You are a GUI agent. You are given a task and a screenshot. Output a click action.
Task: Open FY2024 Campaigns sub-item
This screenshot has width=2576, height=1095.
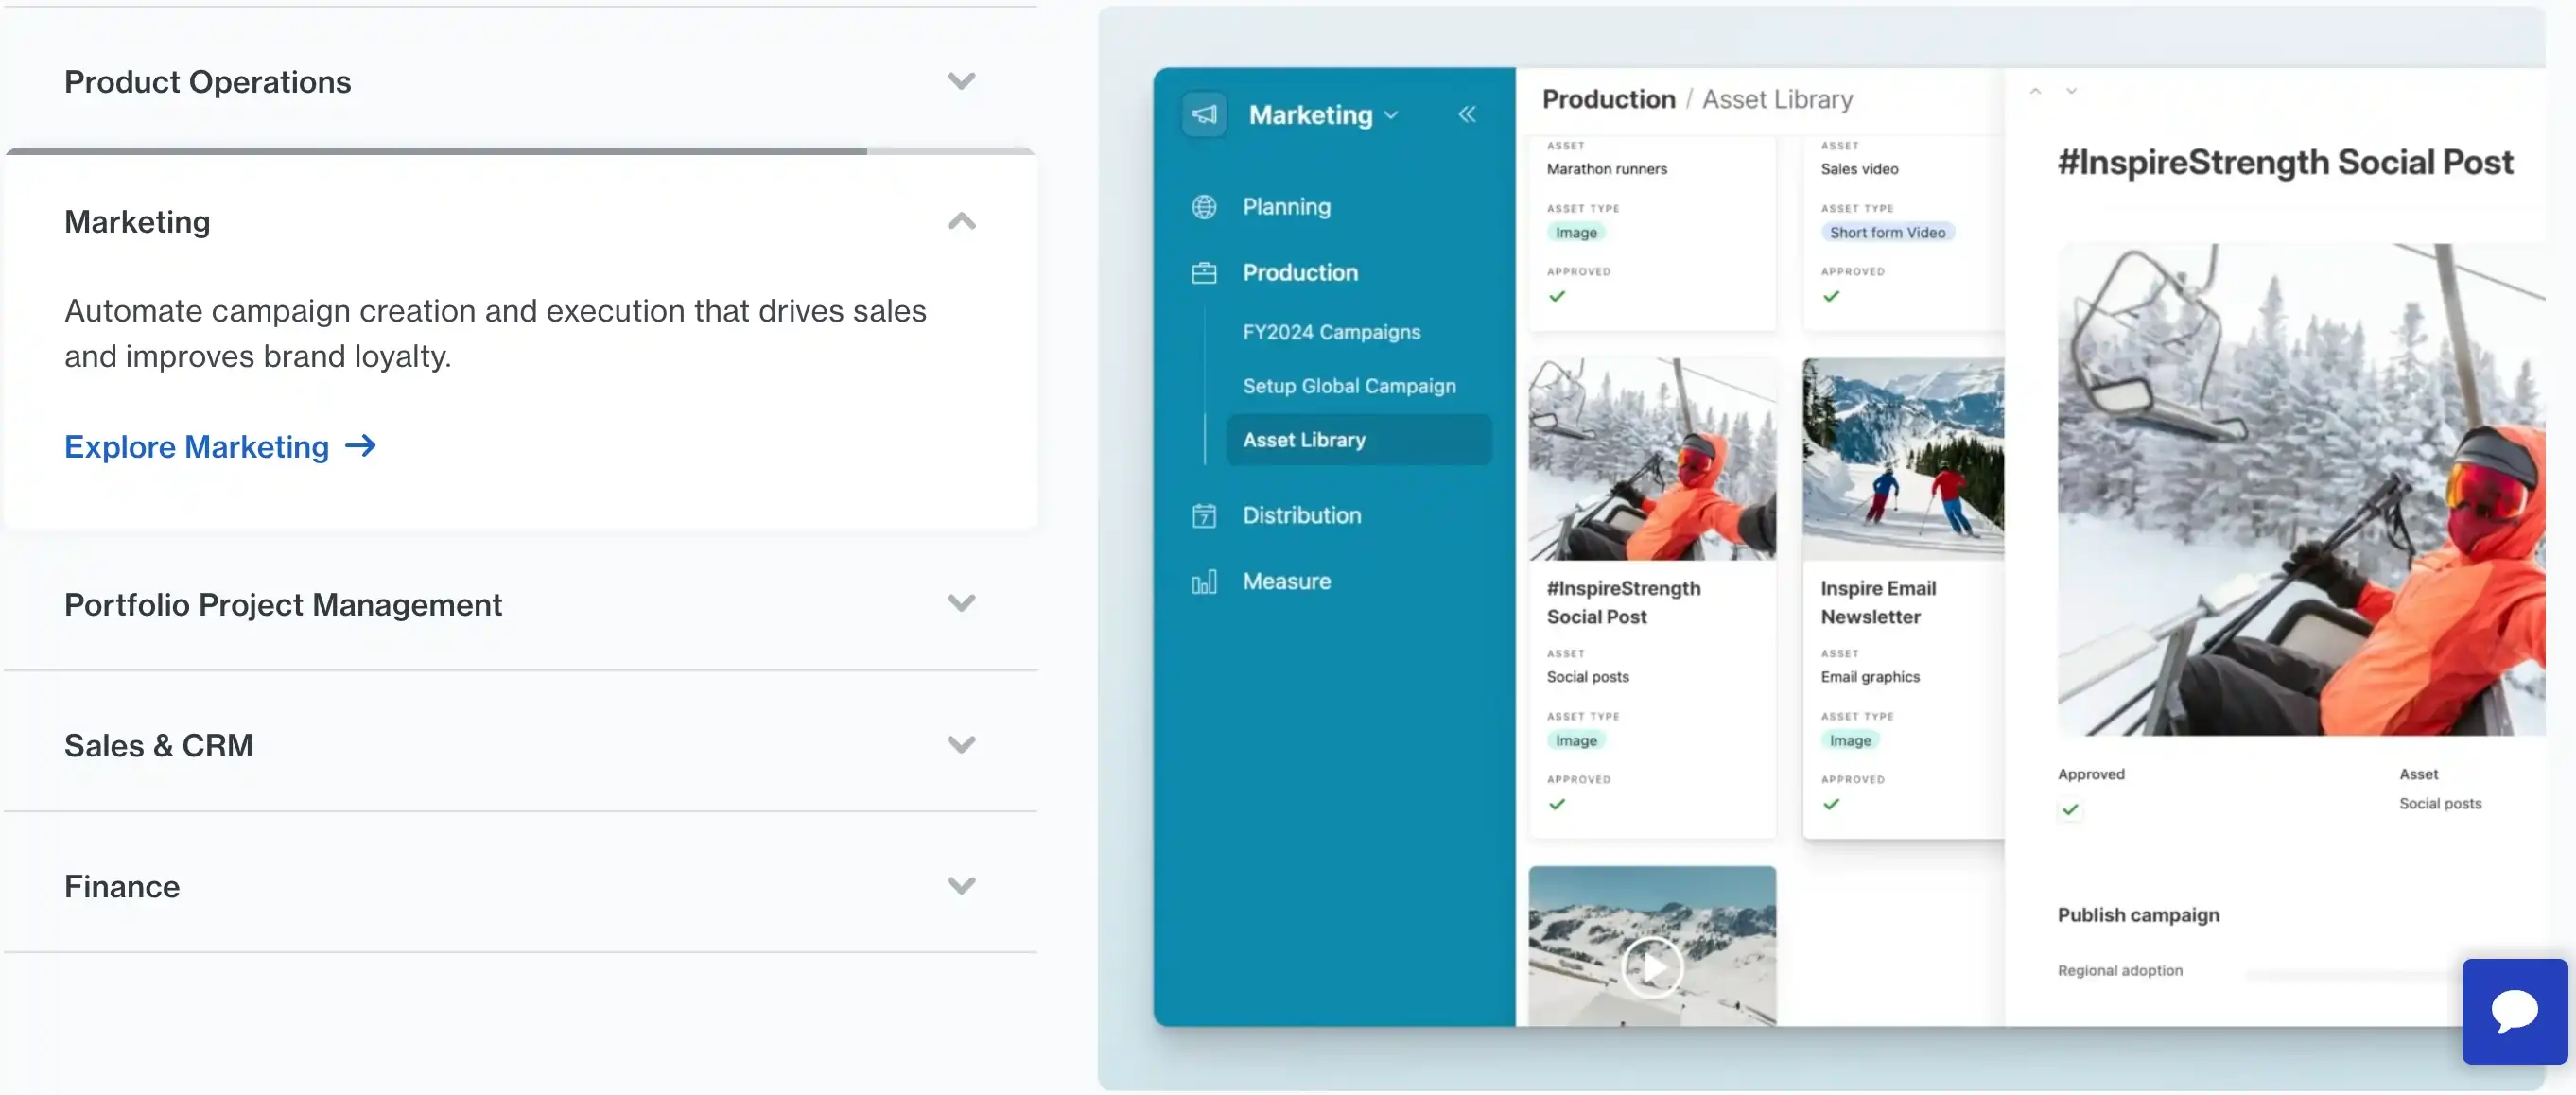point(1331,332)
